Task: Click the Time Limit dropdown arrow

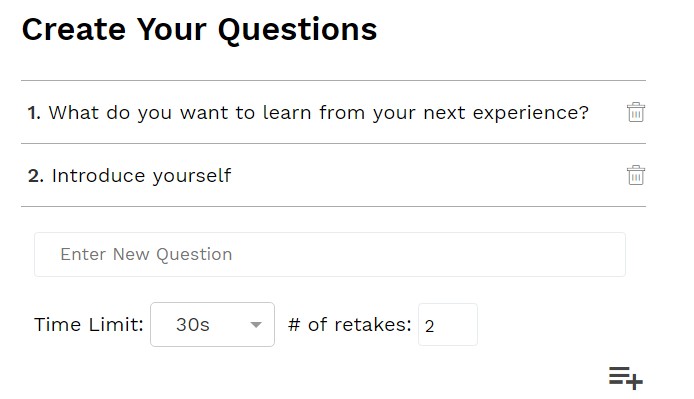Action: point(256,325)
